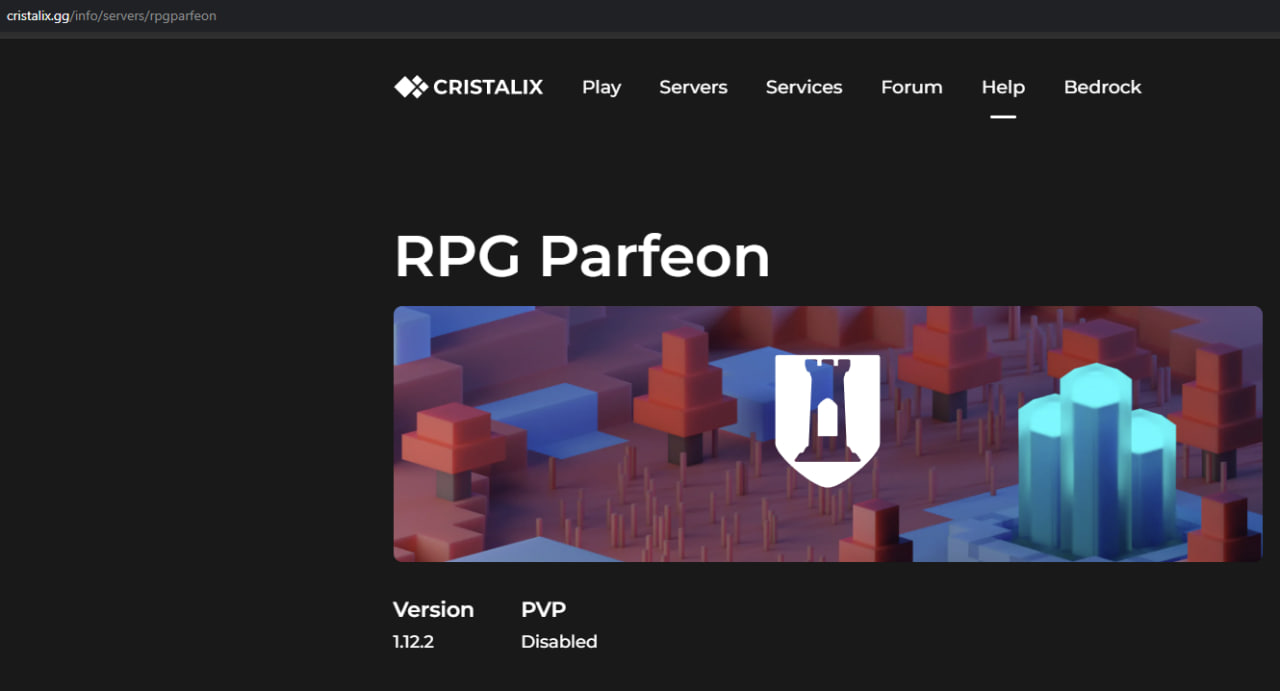Click the 1.12.2 version value
The height and width of the screenshot is (691, 1280).
pyautogui.click(x=413, y=642)
